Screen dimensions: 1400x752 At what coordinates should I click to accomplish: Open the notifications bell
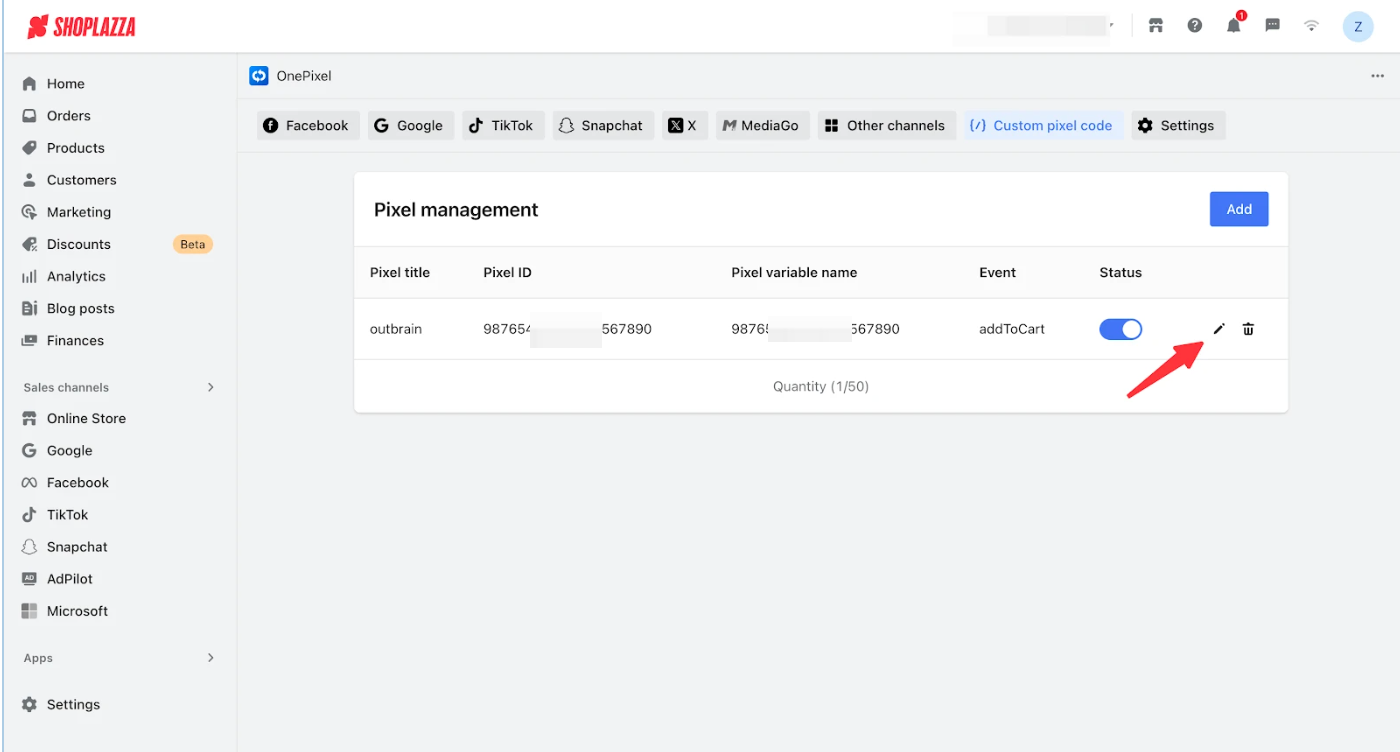click(1233, 26)
